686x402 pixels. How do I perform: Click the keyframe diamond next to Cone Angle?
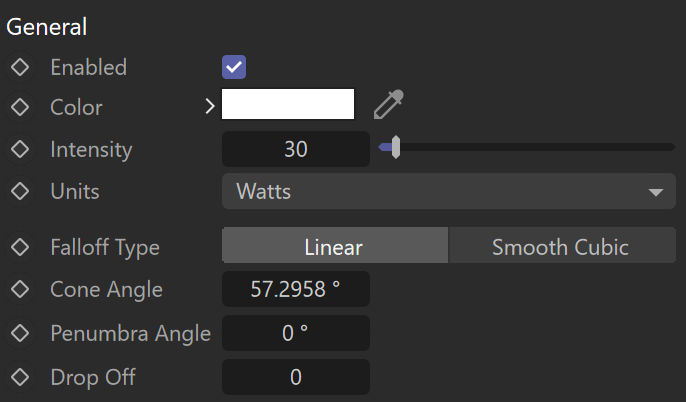(x=20, y=289)
